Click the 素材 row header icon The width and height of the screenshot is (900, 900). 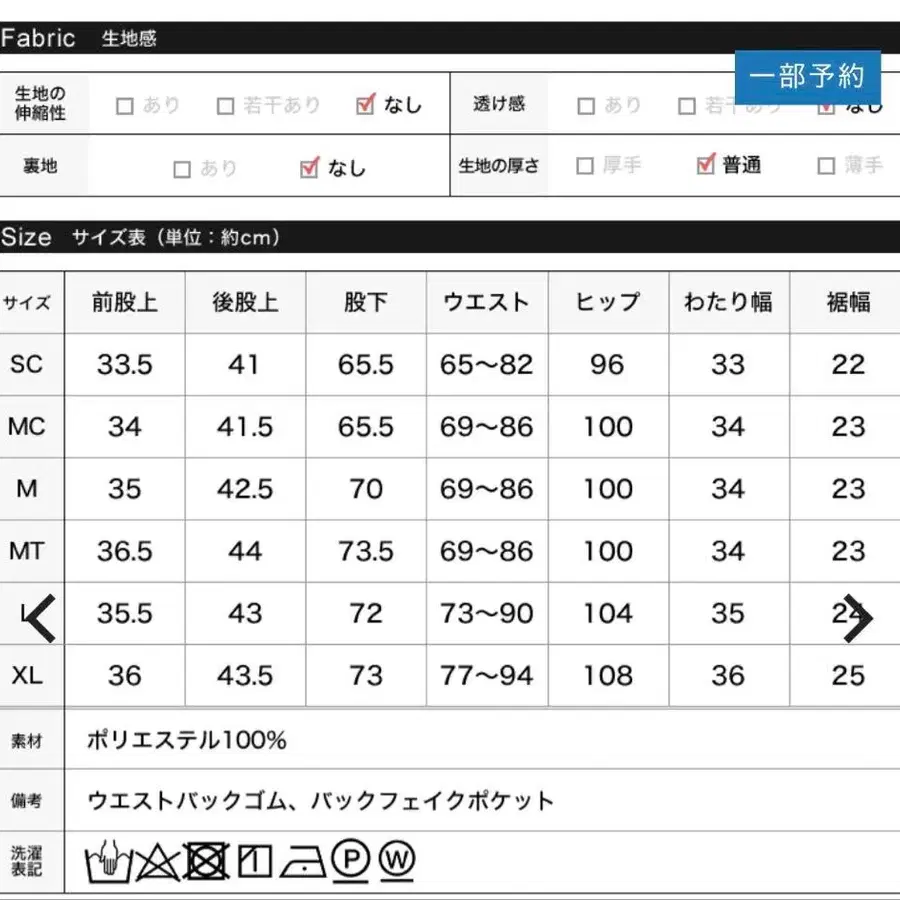tap(29, 741)
